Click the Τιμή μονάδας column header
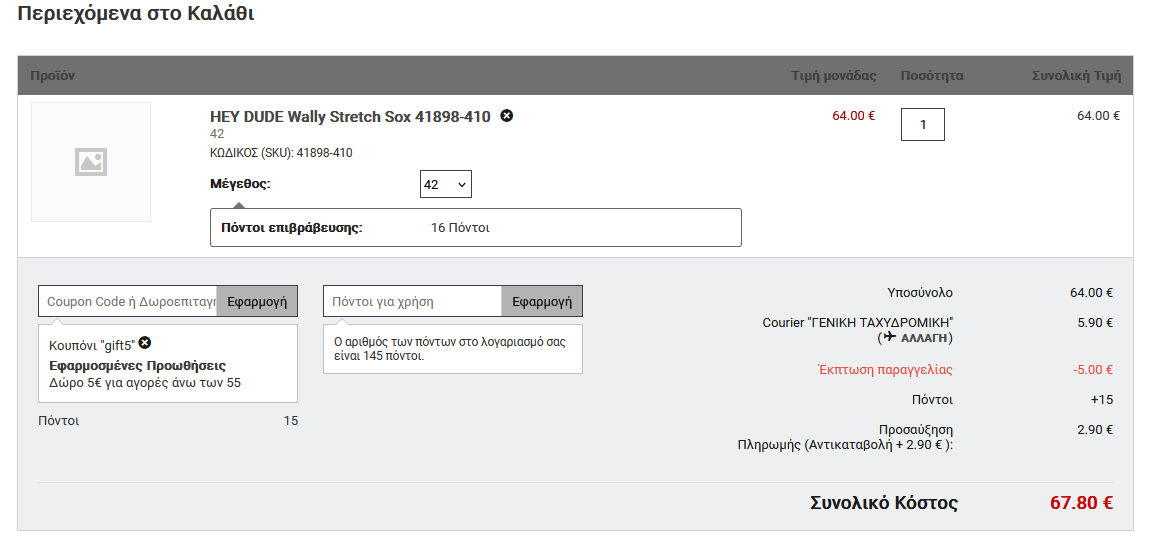The image size is (1154, 536). click(x=834, y=76)
